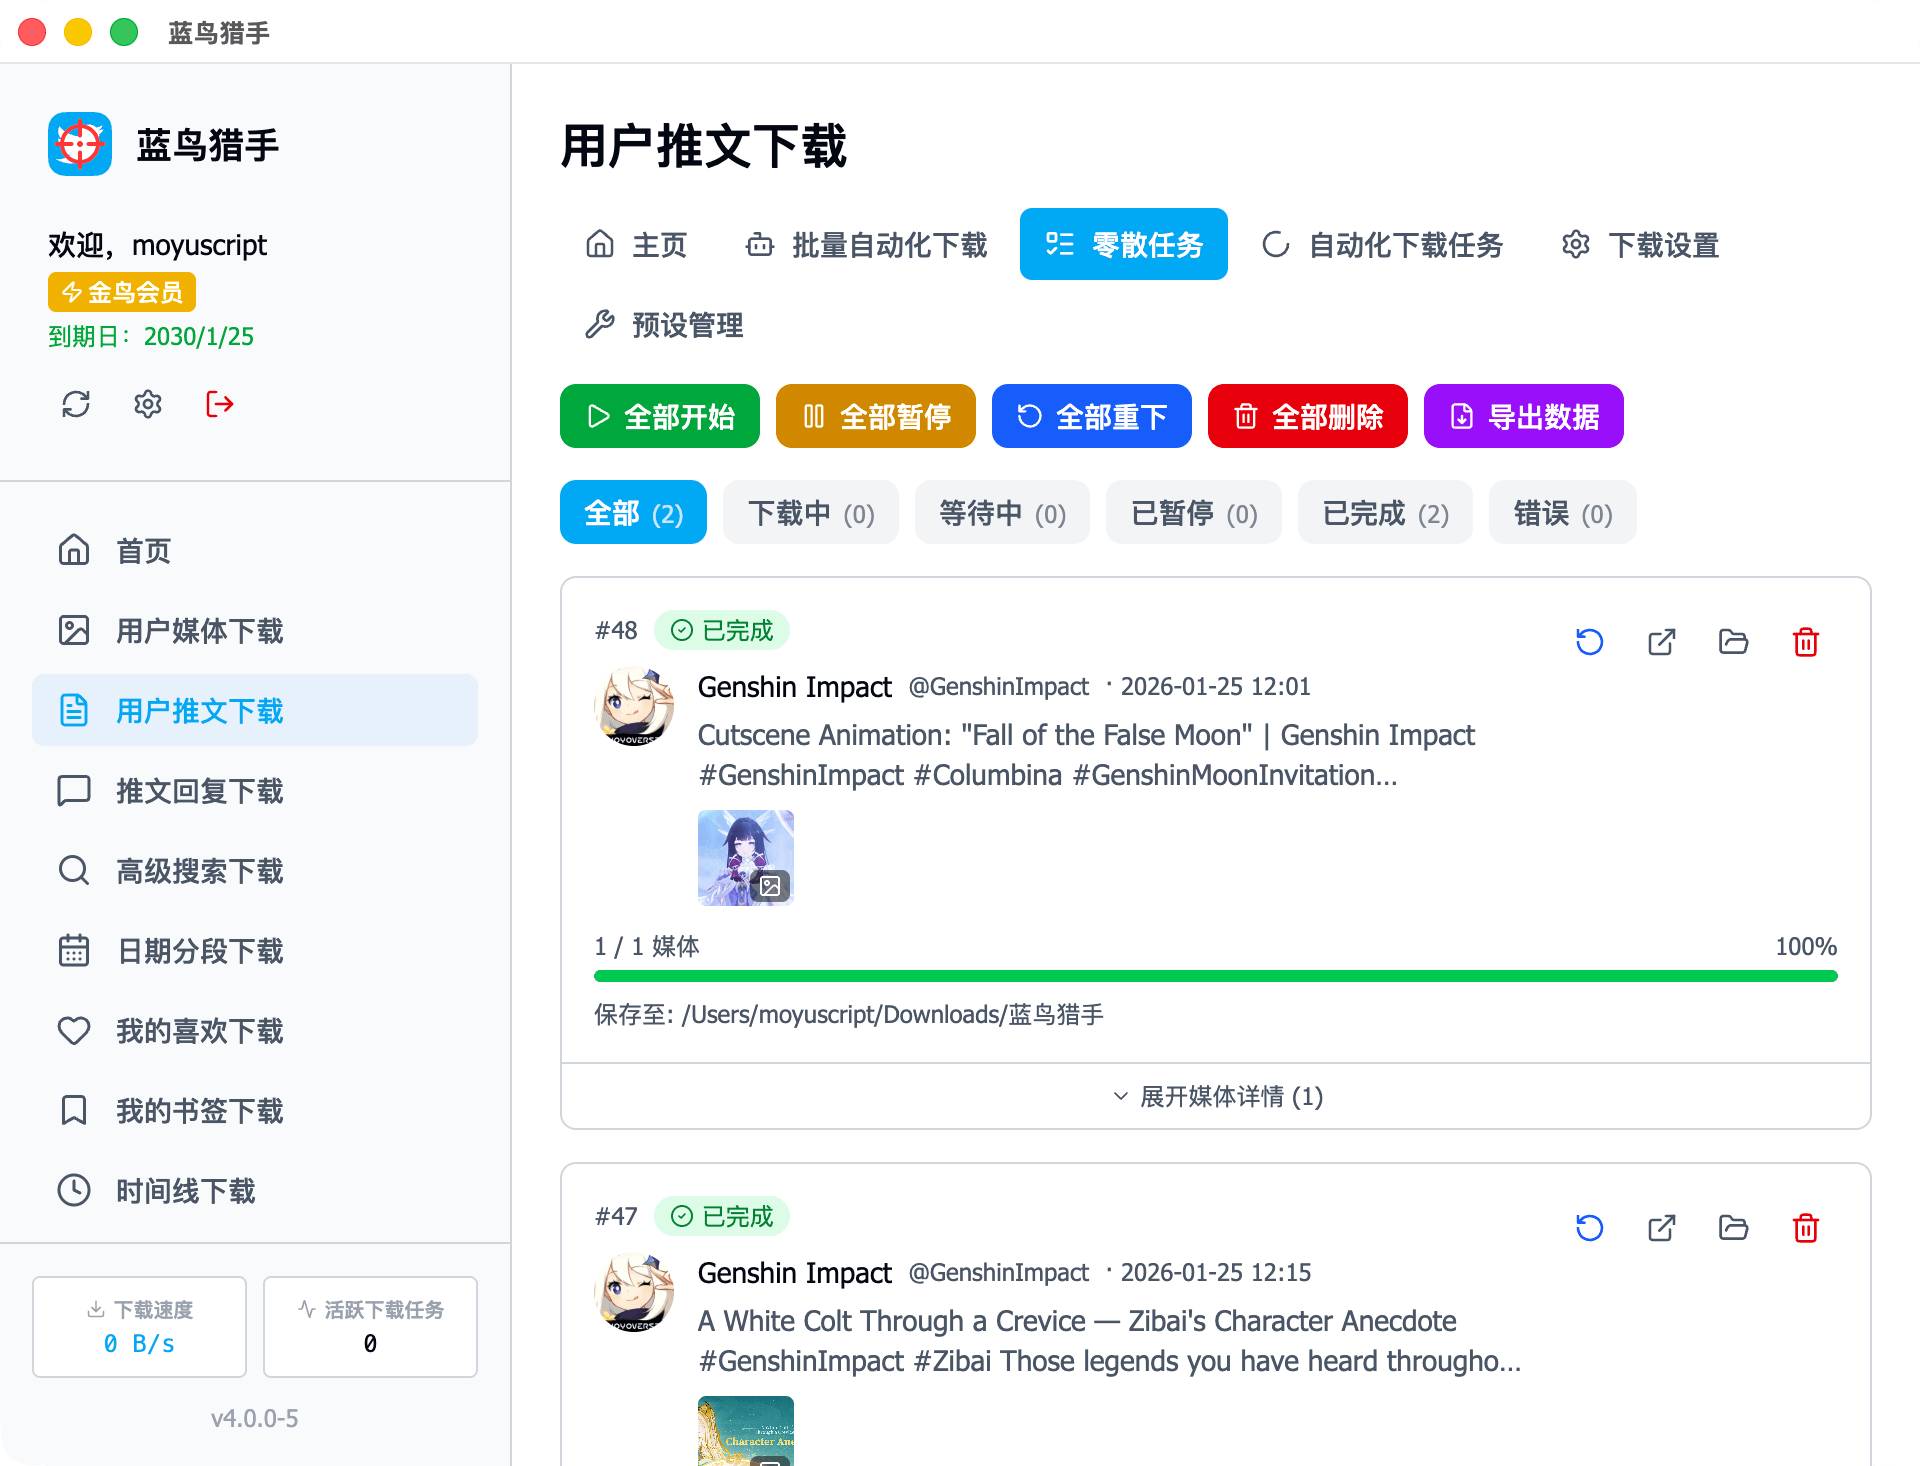Open settings gear icon in the sidebar profile
This screenshot has width=1920, height=1466.
pos(148,404)
